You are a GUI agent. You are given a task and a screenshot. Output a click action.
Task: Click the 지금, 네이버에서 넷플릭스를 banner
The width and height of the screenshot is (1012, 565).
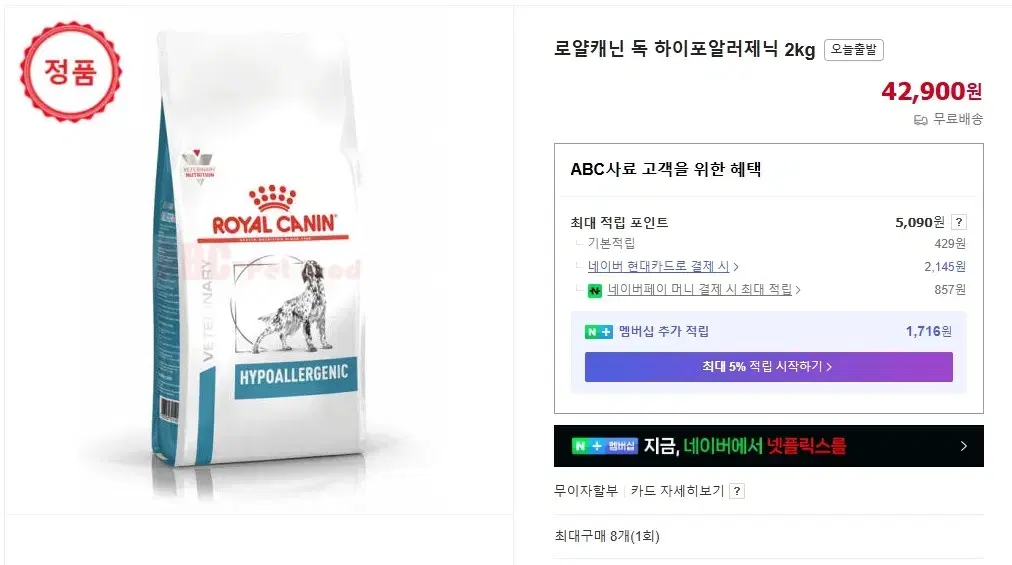click(x=768, y=446)
